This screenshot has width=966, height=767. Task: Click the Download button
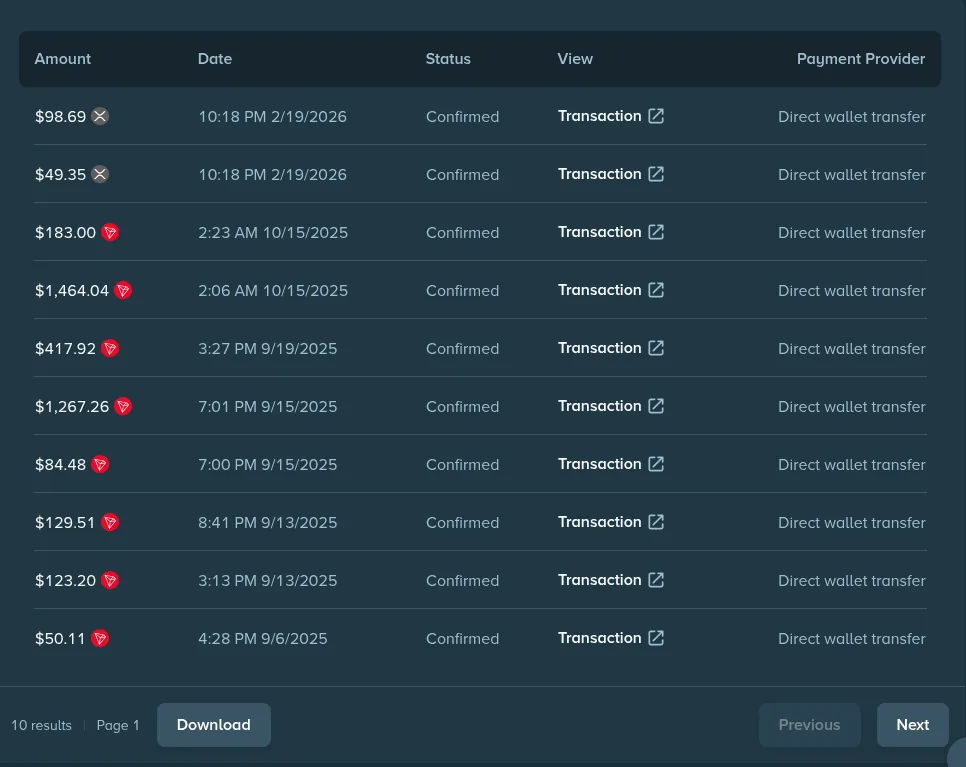(213, 724)
